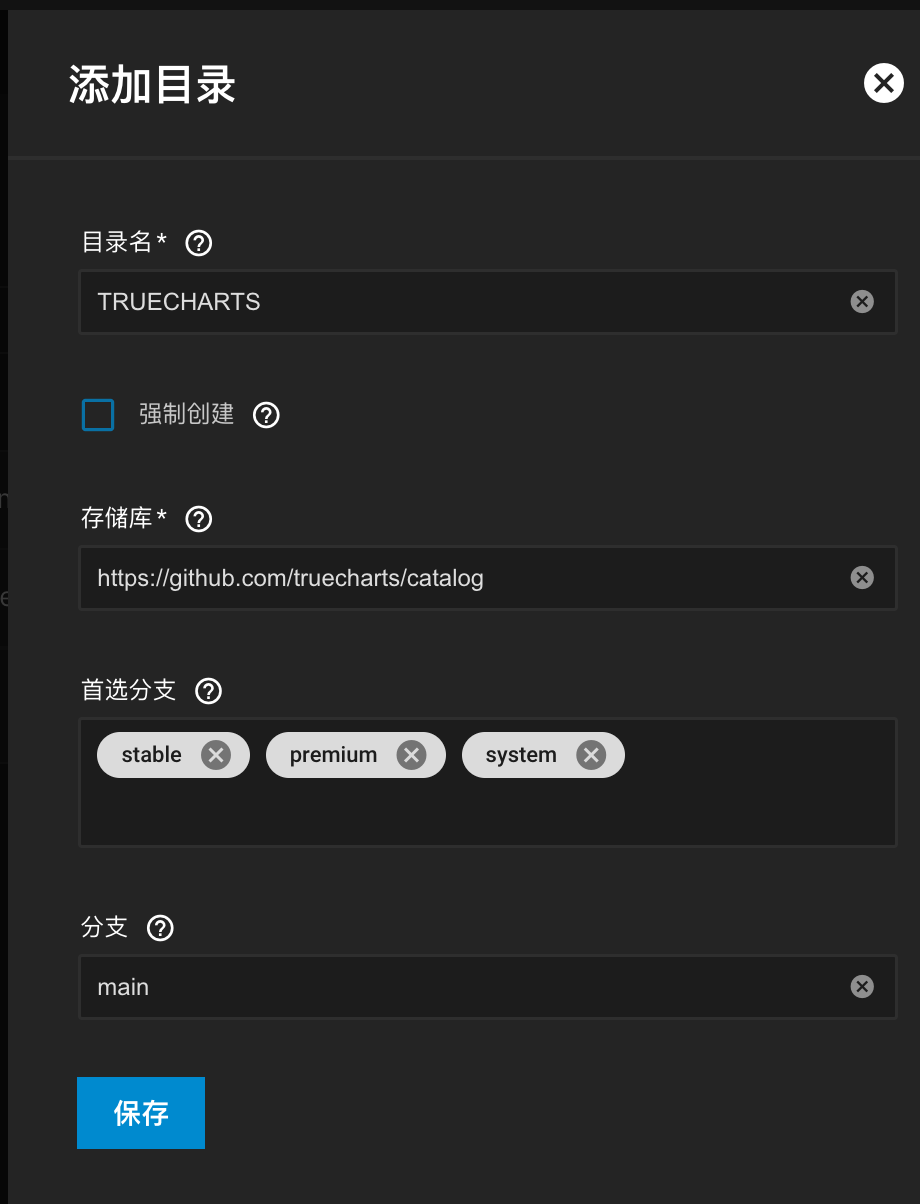Clear the TRUECHARTS catalog name
Screen dimensions: 920x1204
coord(862,301)
